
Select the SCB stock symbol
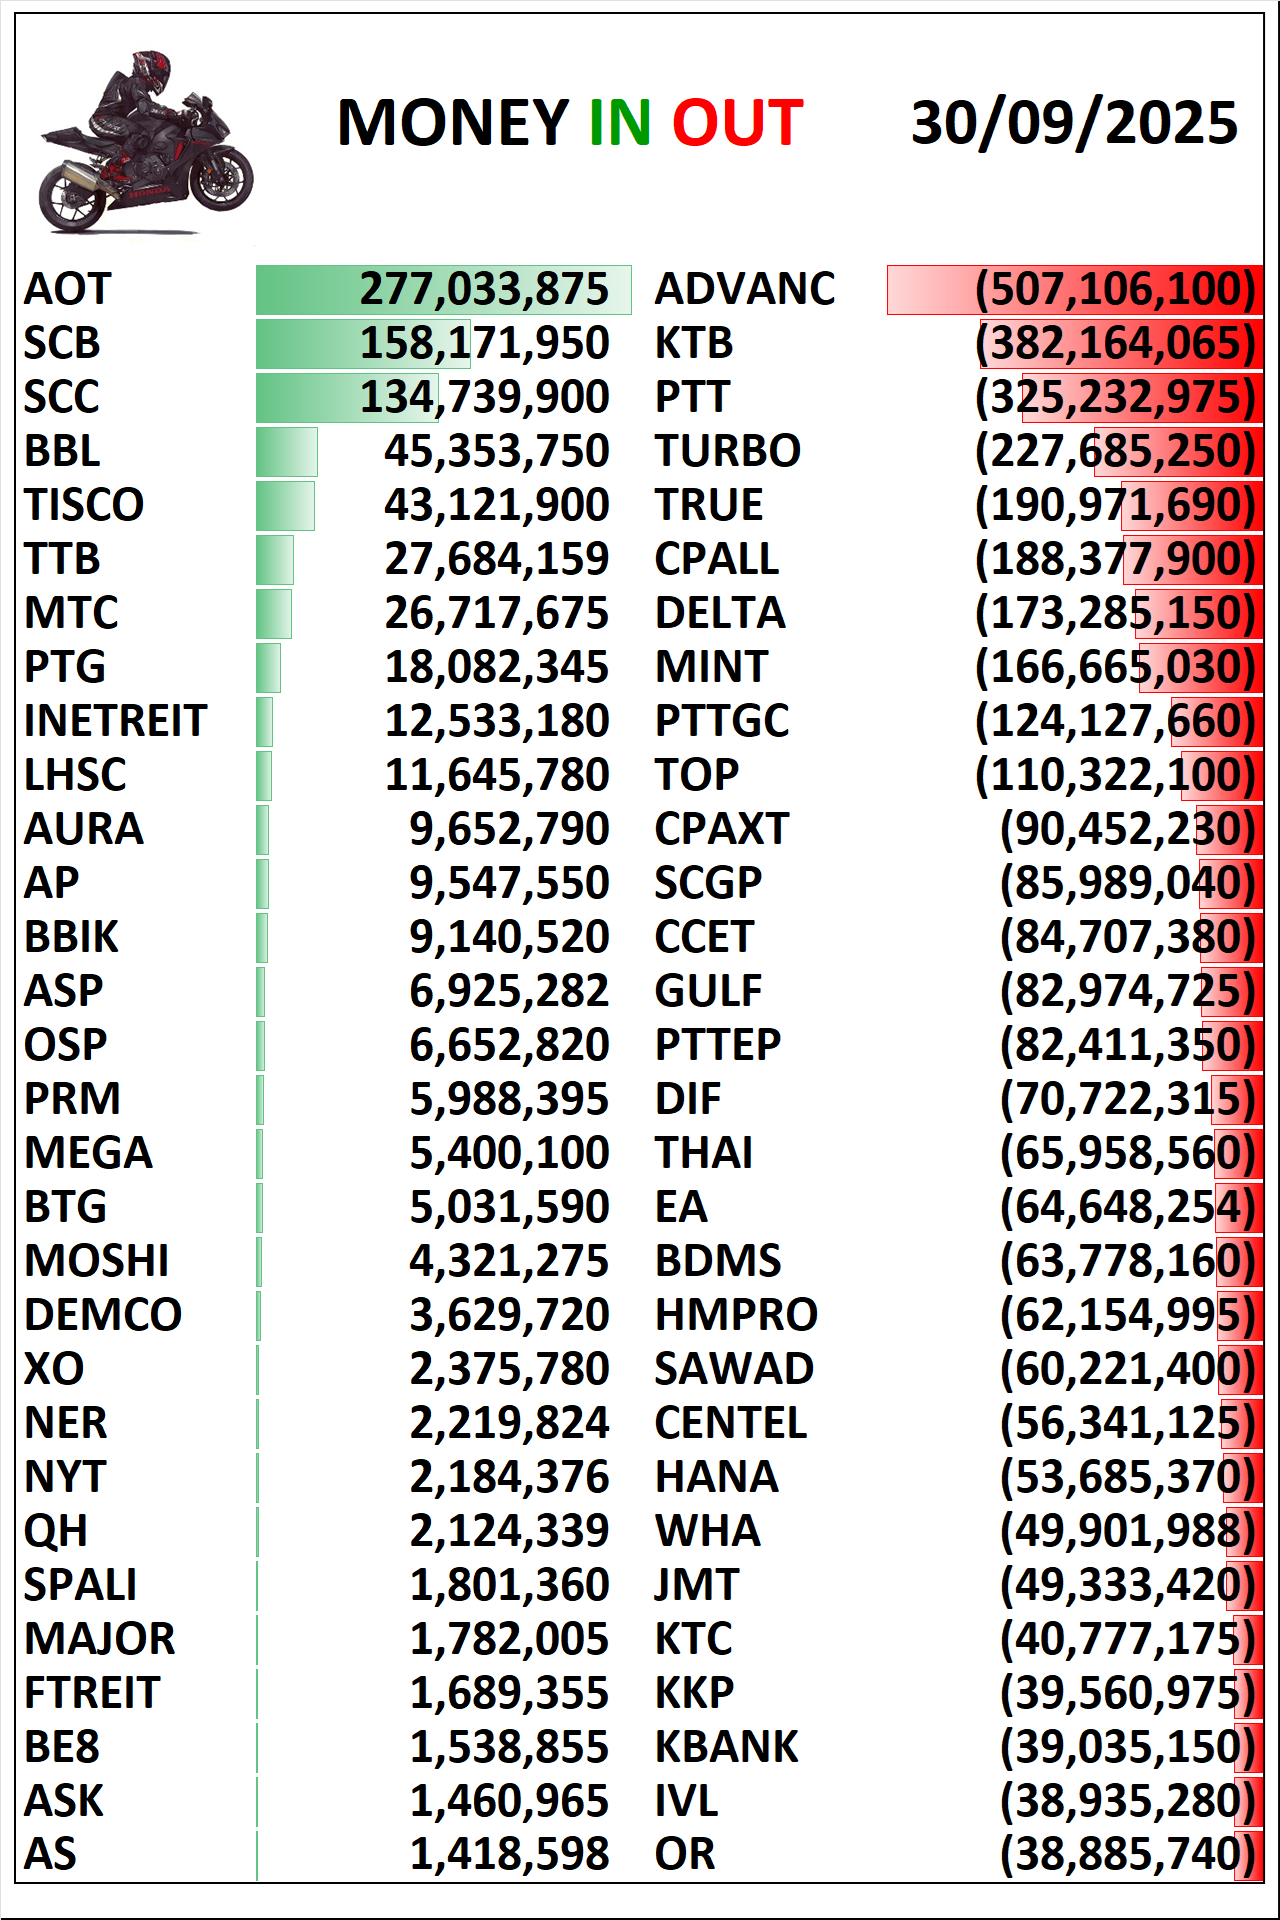click(x=62, y=344)
